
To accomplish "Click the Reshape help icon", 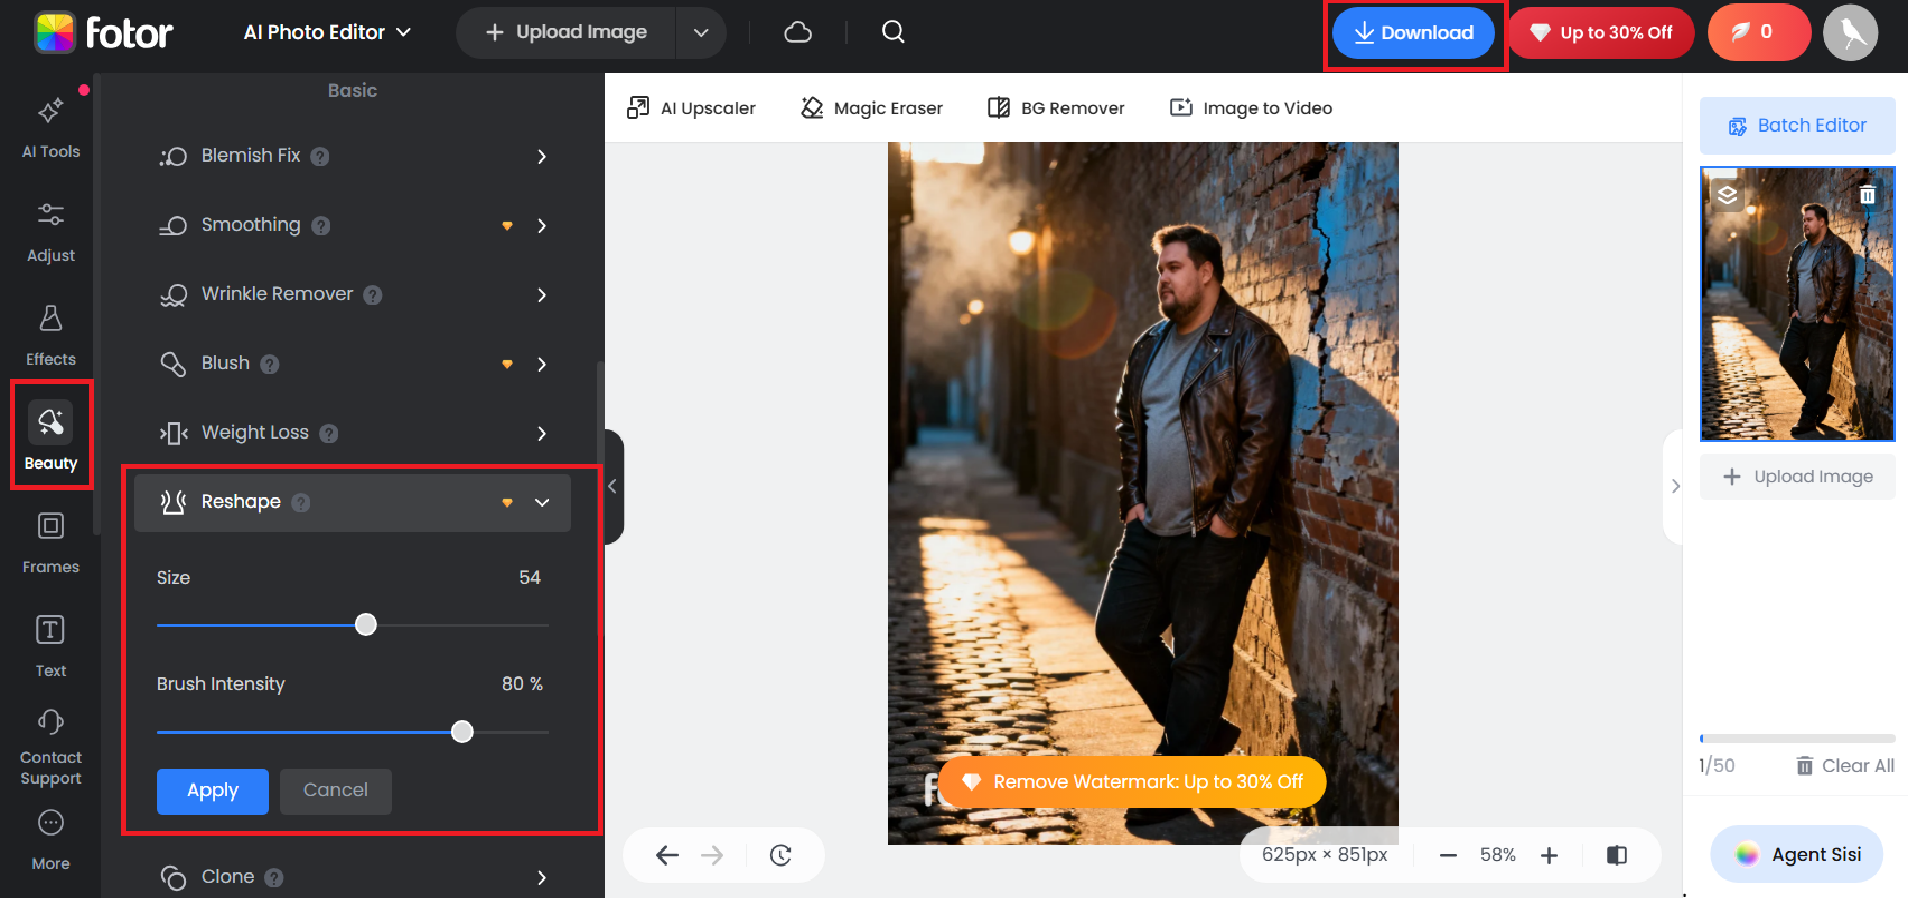I will 301,502.
